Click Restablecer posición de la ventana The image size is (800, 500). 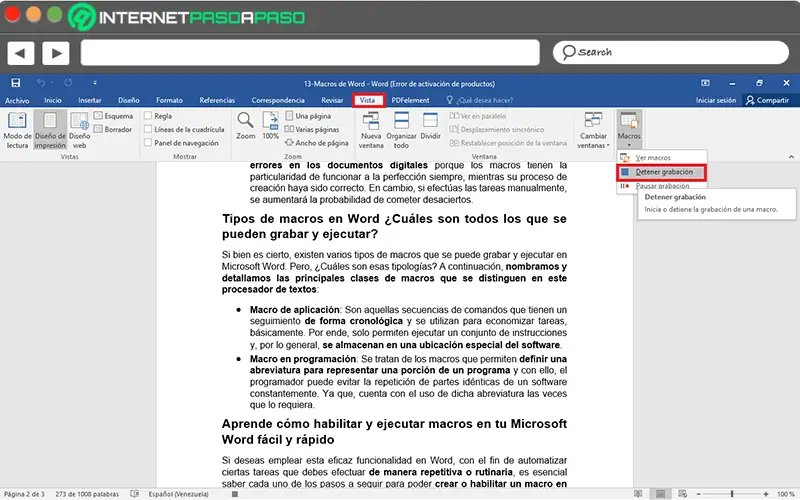(508, 143)
